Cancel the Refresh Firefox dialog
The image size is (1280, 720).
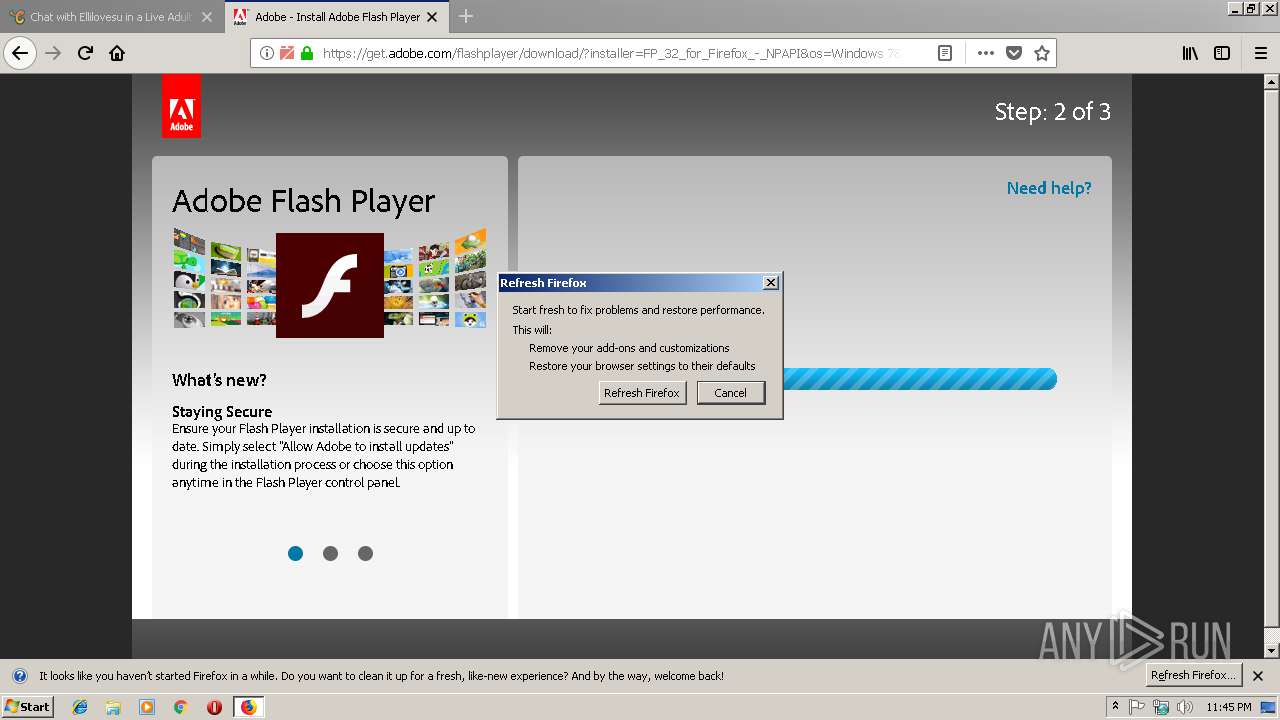(730, 393)
